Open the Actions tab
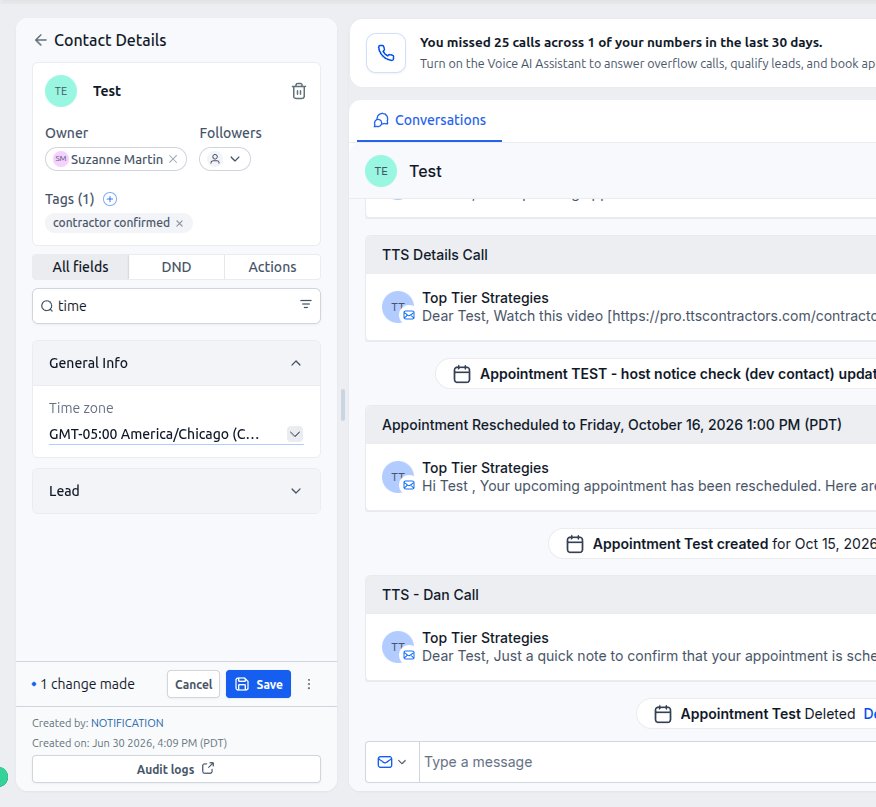 click(x=272, y=267)
